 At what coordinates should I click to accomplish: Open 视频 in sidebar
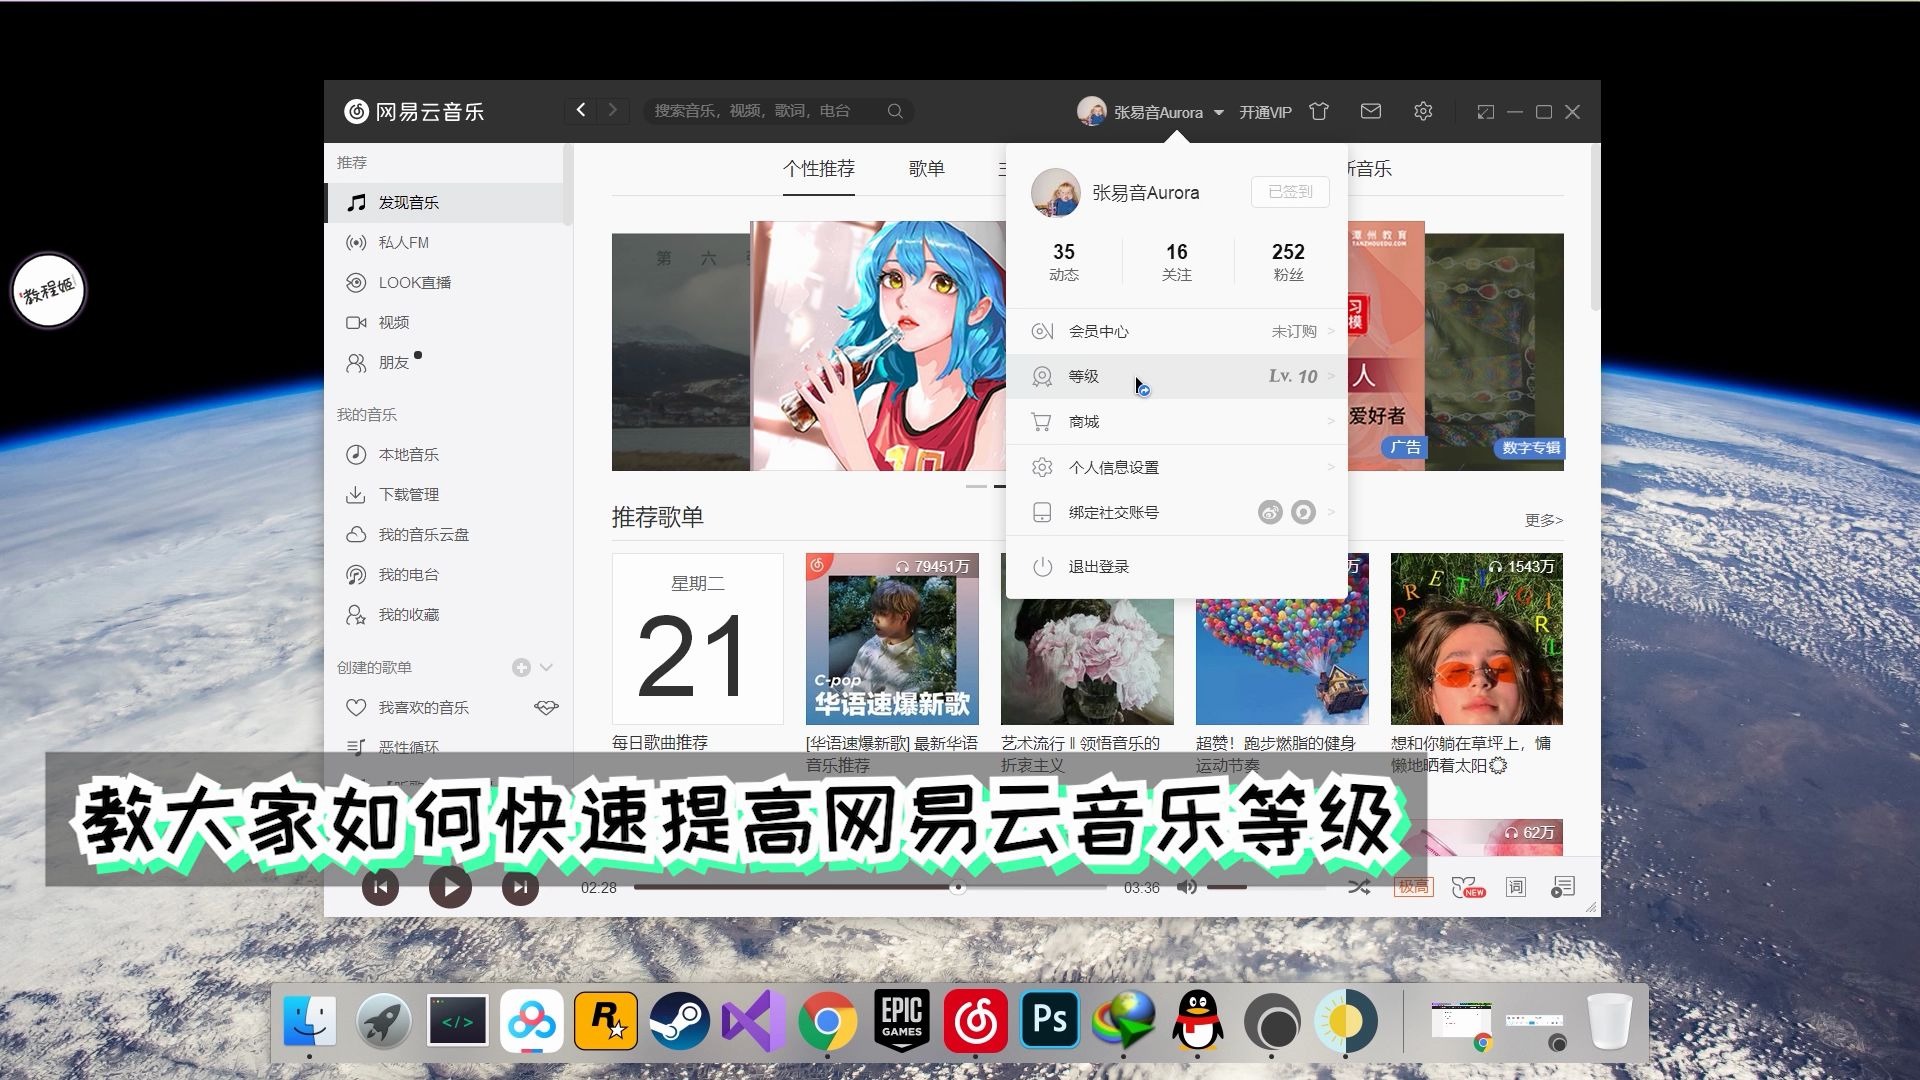tap(446, 322)
